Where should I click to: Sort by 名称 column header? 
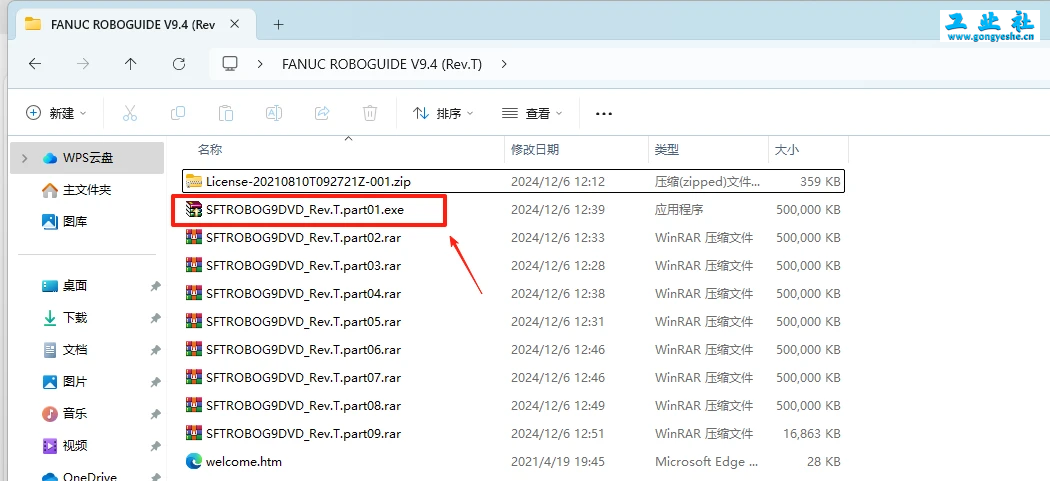[x=210, y=150]
